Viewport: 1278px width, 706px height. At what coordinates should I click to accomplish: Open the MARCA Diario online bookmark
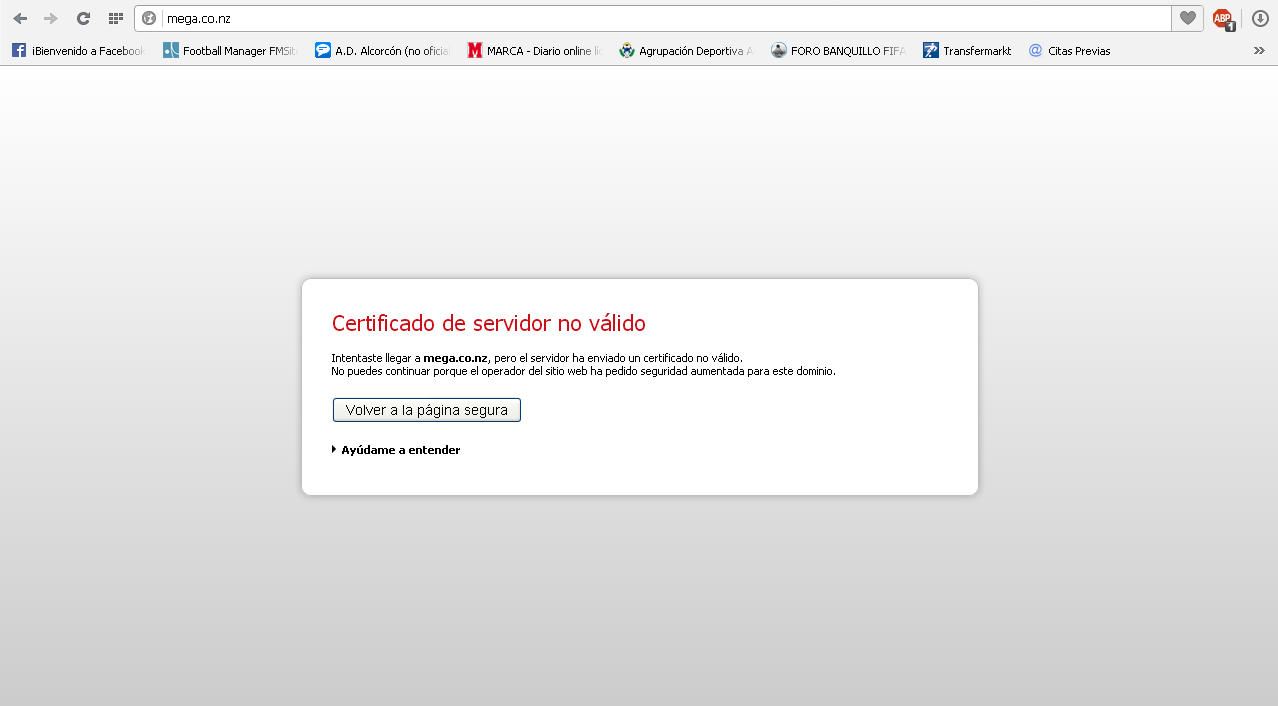[x=534, y=50]
